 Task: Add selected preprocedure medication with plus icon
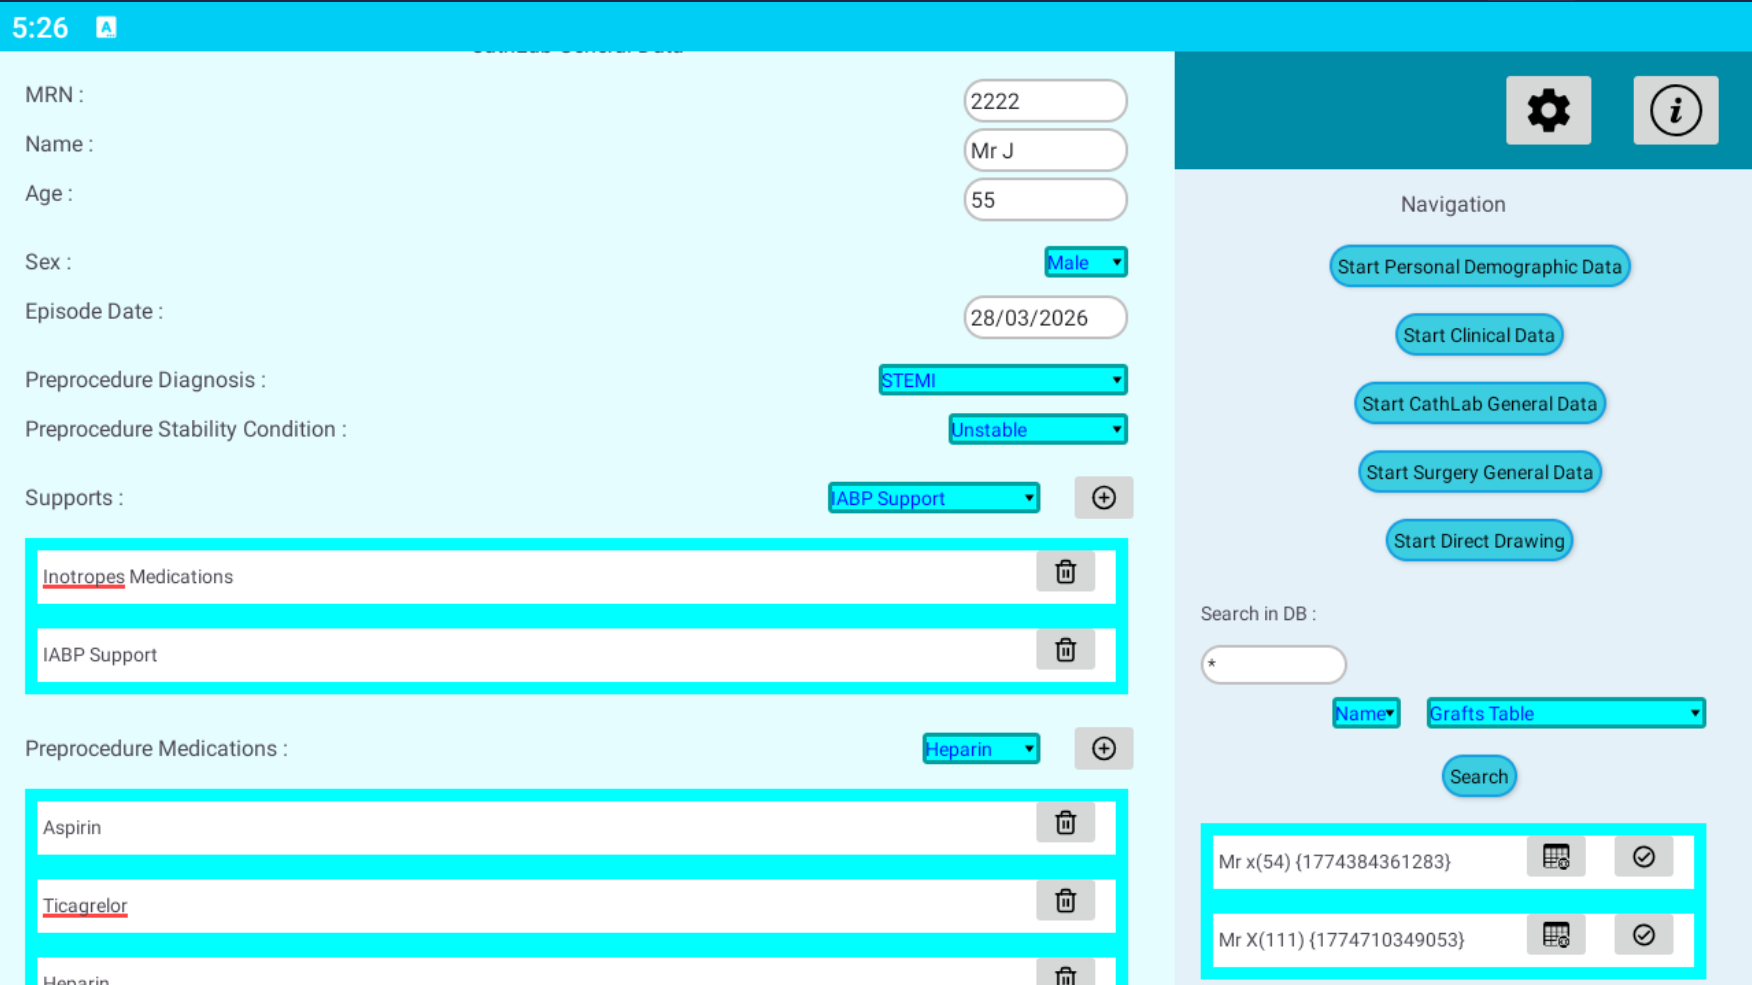click(1103, 749)
